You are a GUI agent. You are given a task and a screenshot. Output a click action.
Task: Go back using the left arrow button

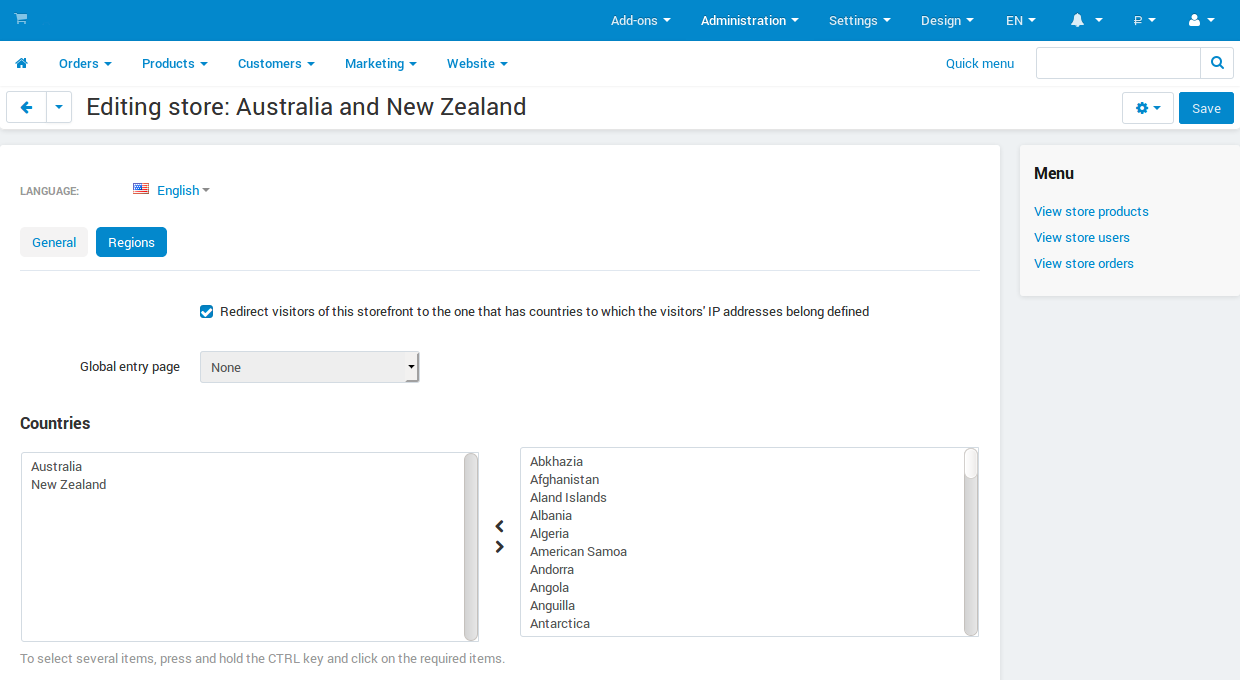coord(26,107)
